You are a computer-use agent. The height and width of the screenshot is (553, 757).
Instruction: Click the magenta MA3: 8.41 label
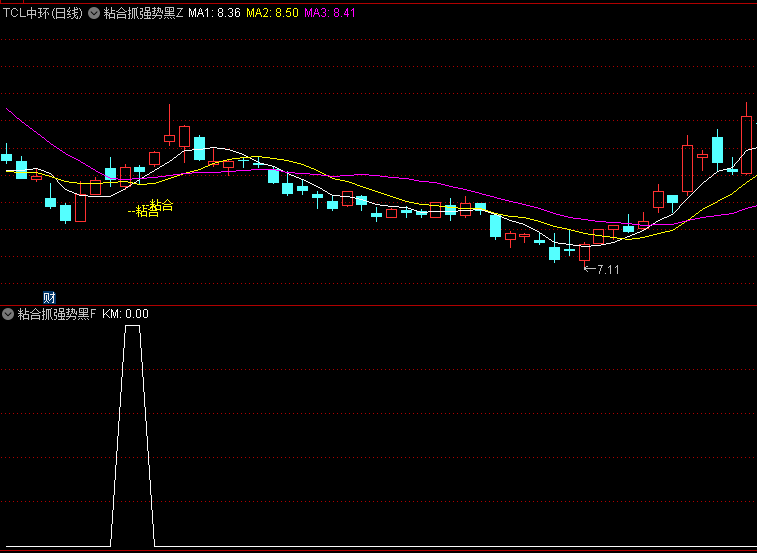click(x=329, y=13)
